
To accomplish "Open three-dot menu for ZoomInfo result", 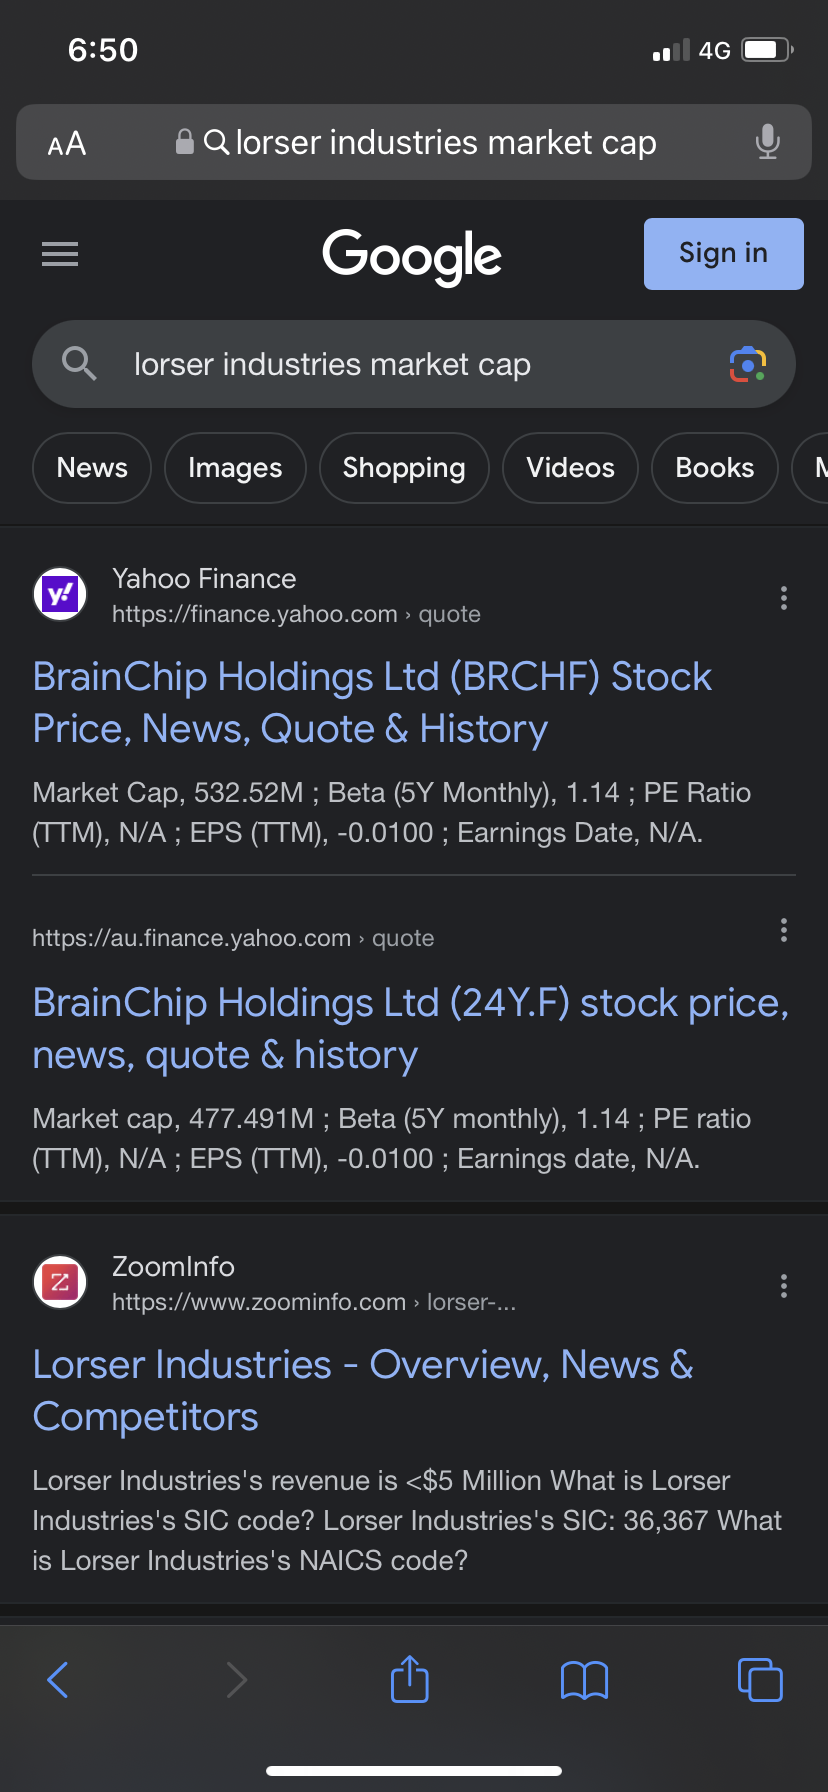I will (783, 1286).
